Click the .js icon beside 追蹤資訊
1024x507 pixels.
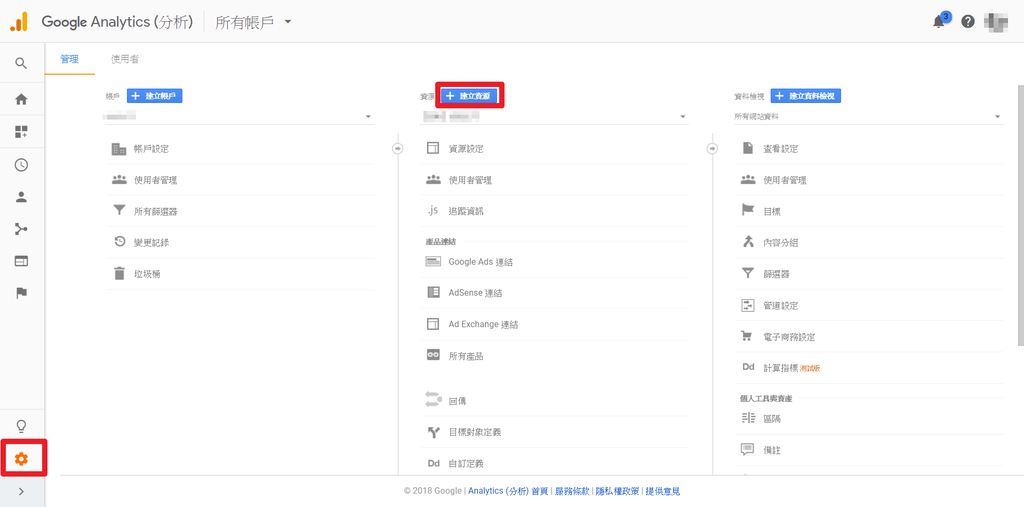[432, 210]
